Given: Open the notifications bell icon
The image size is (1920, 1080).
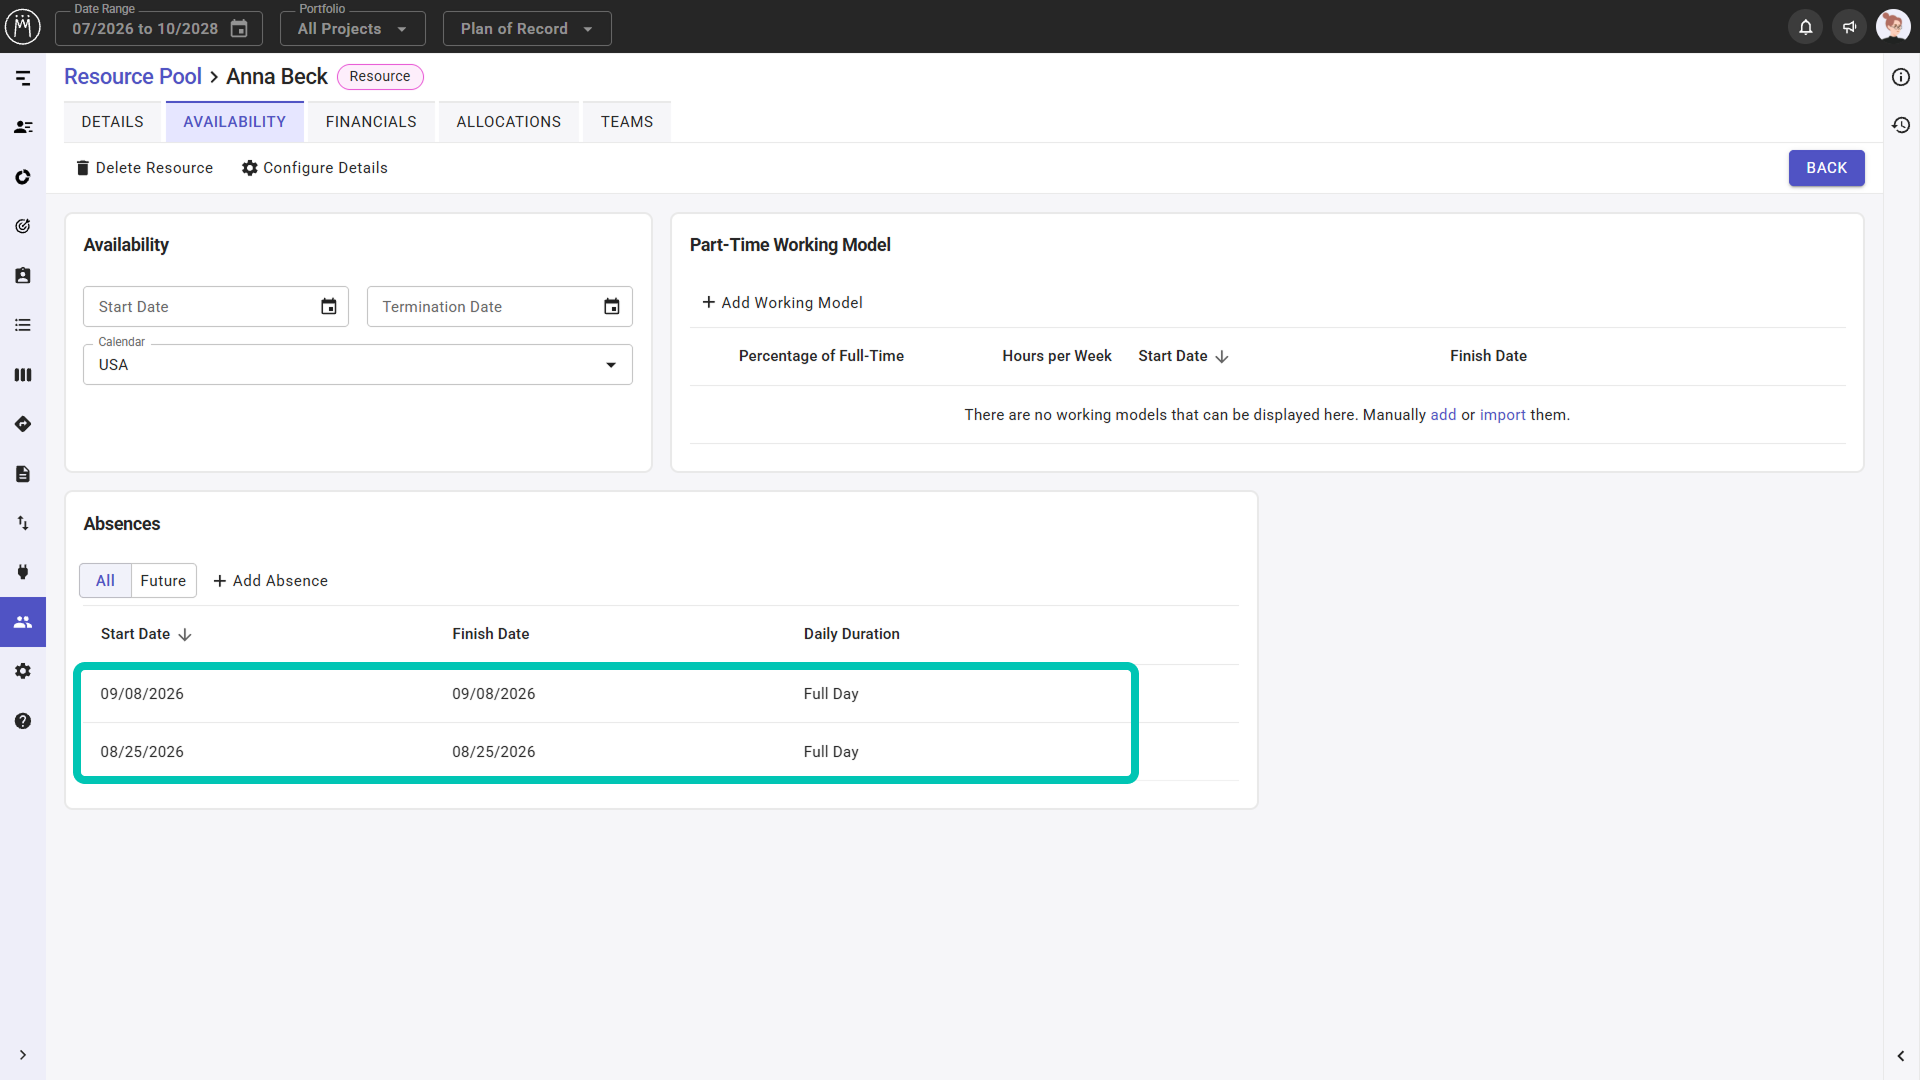Looking at the screenshot, I should [1805, 27].
